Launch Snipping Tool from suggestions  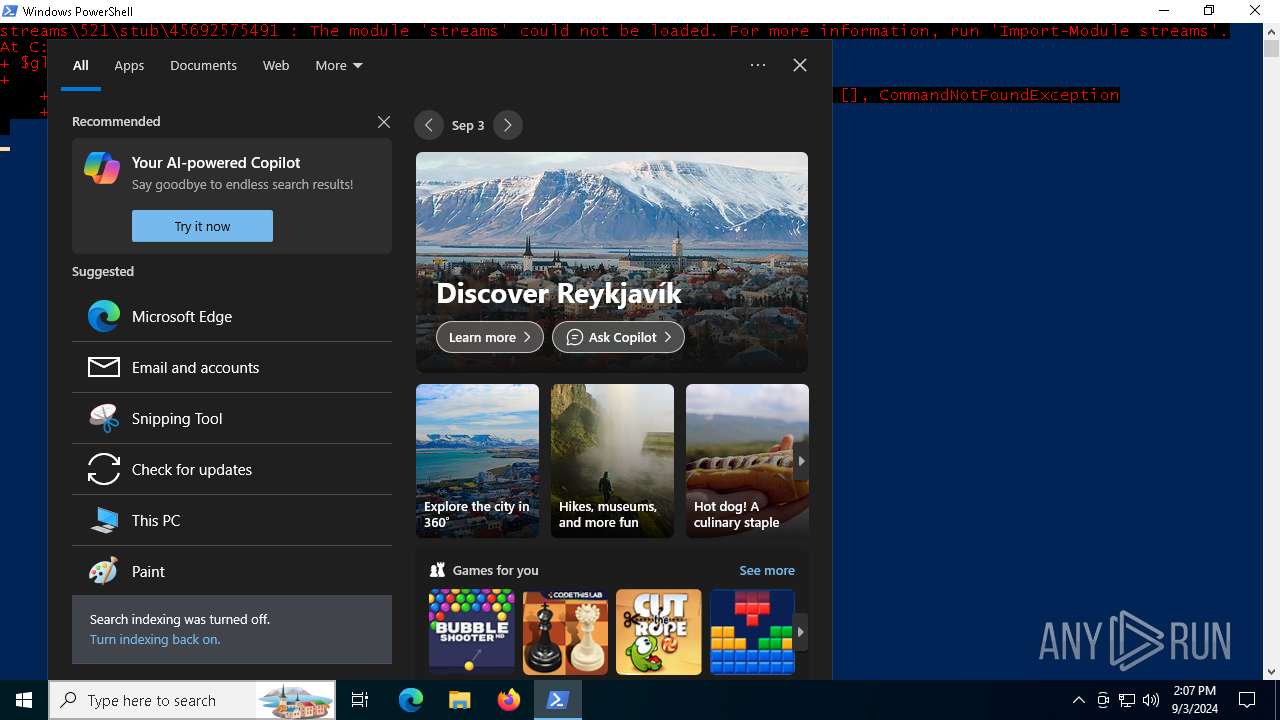click(x=232, y=418)
